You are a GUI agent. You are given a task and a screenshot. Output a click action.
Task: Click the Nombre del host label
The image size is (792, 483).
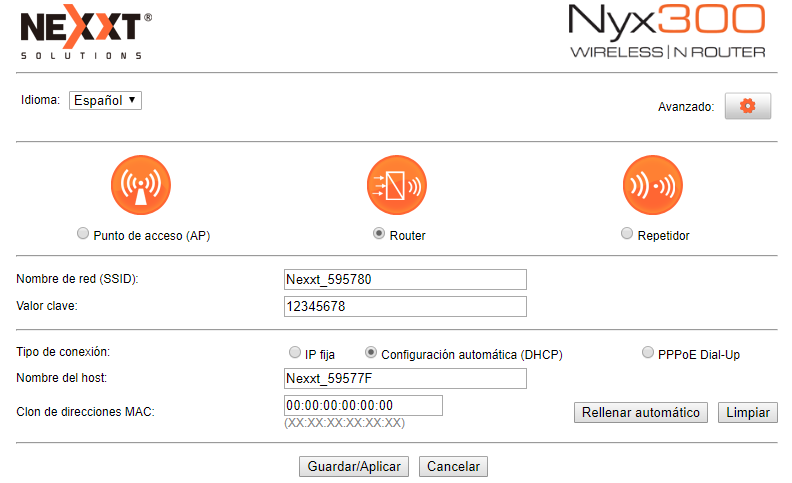click(x=62, y=378)
